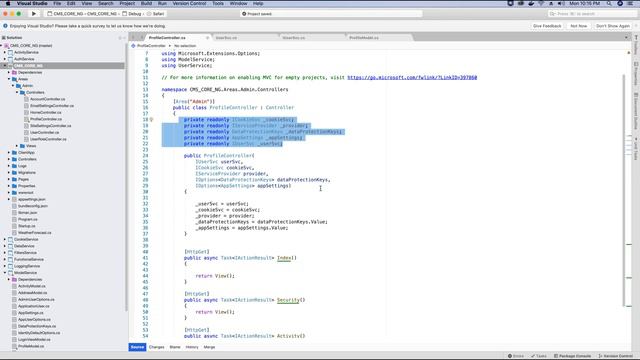Viewport: 640px width, 360px height.
Task: Close the ProfileController.cs tab
Action: click(207, 38)
